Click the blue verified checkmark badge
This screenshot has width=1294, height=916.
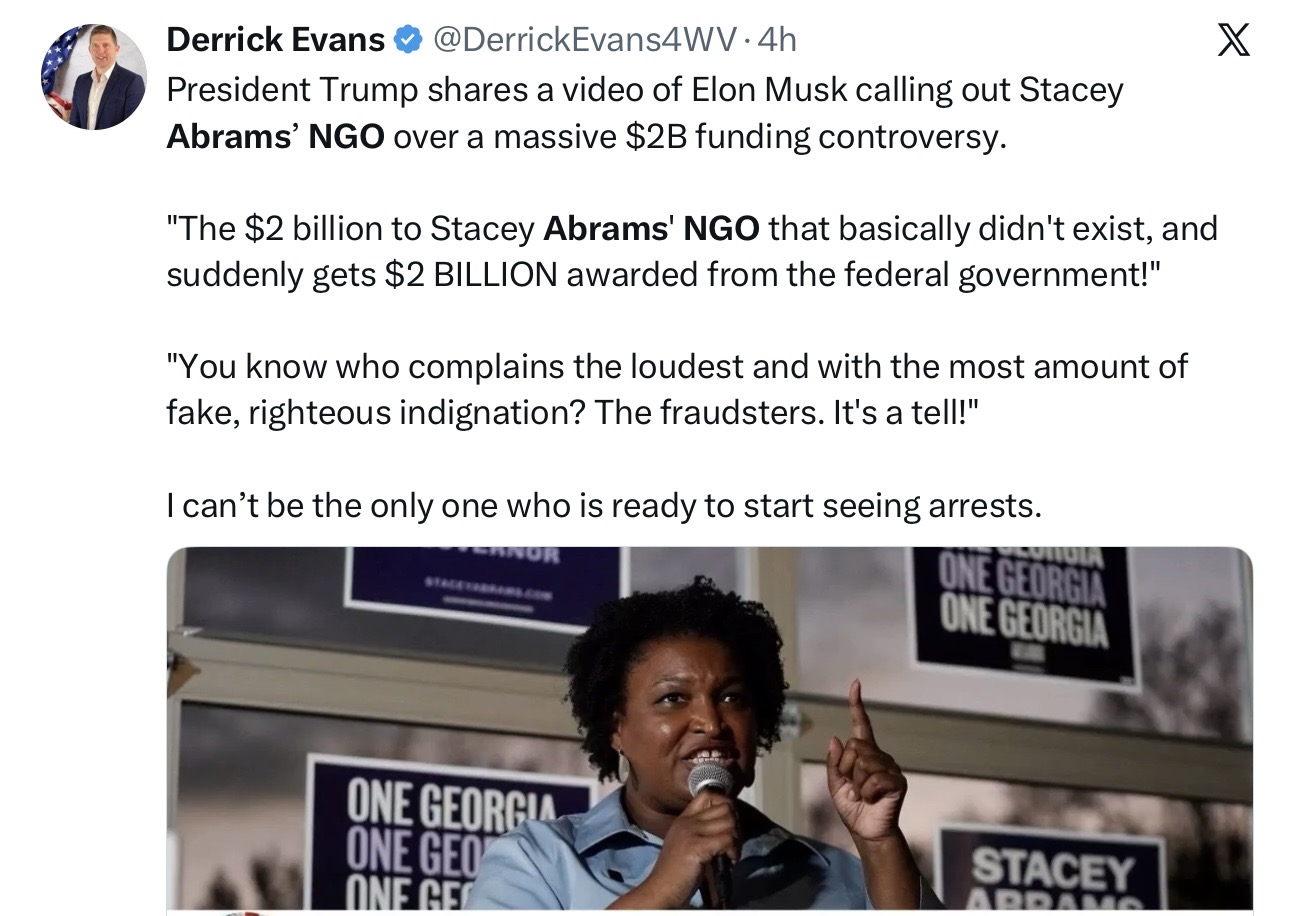click(407, 40)
